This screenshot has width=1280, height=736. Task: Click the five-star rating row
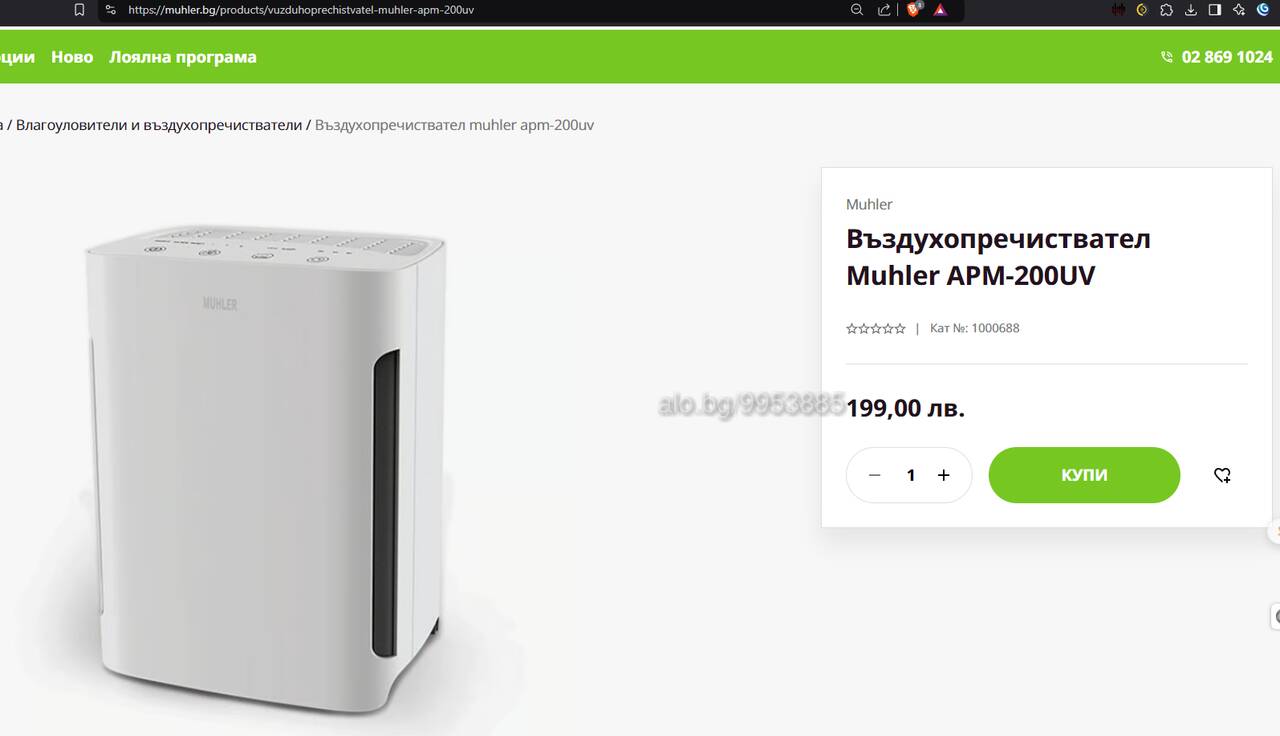pyautogui.click(x=876, y=328)
